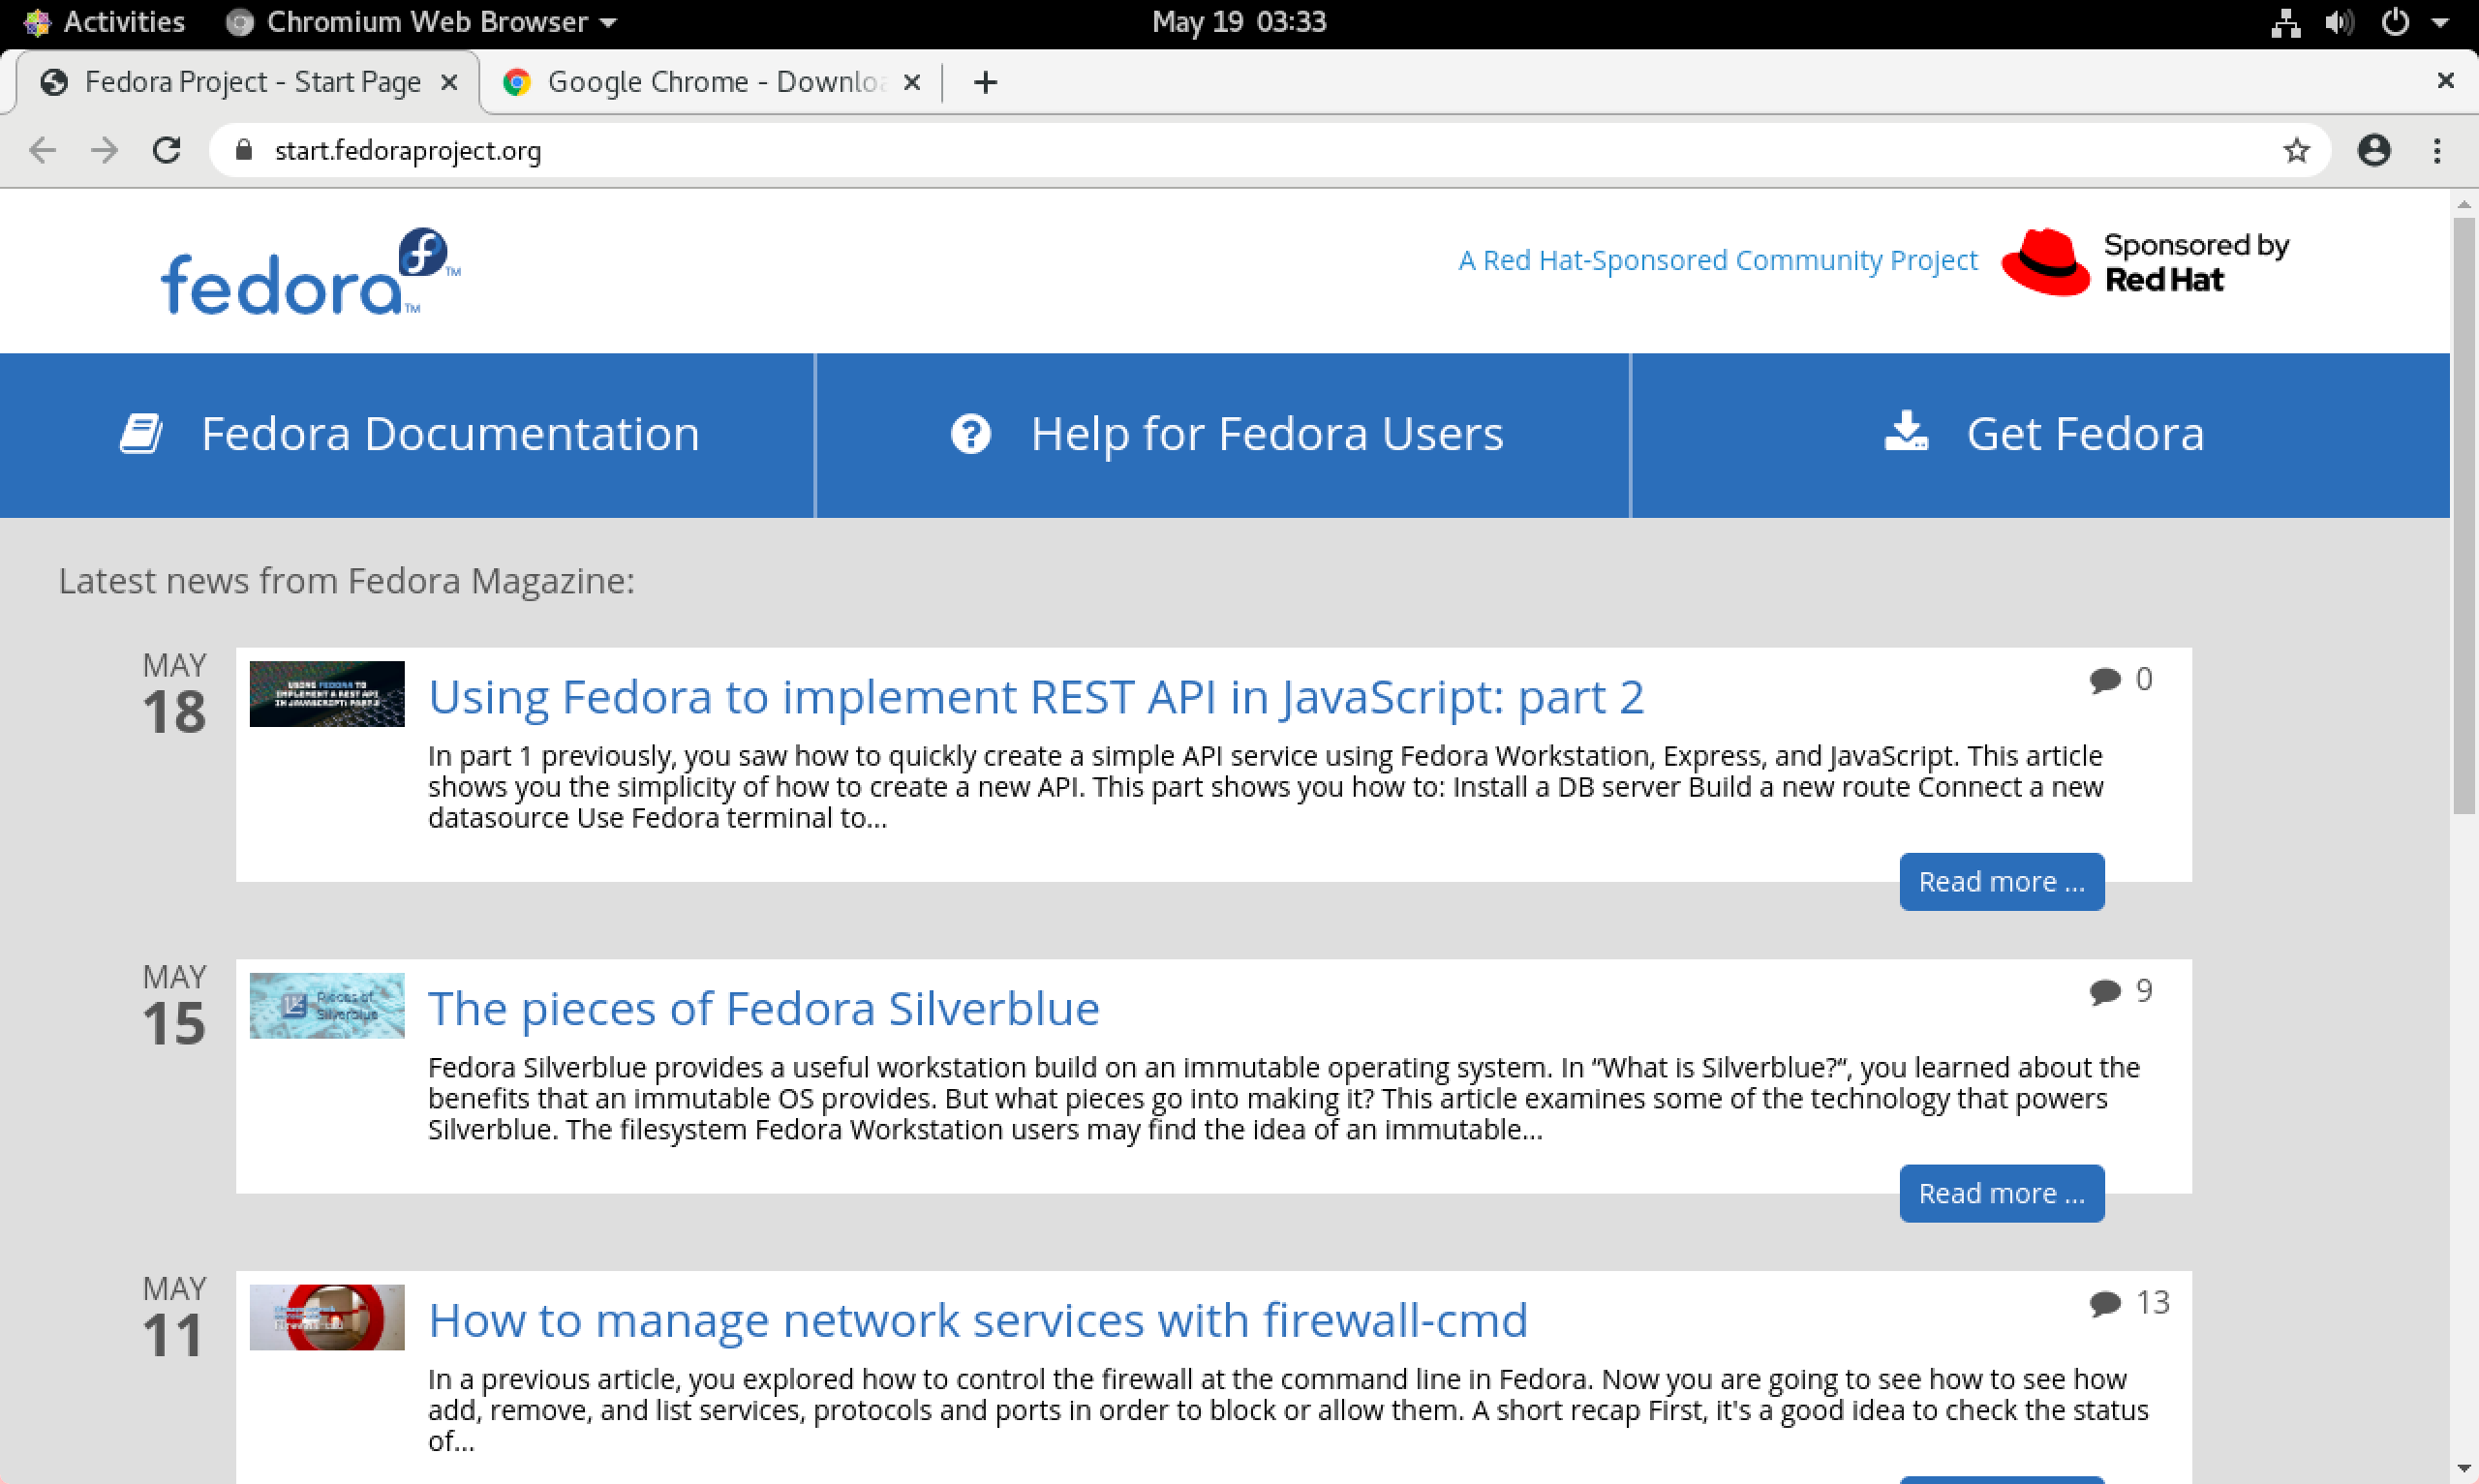This screenshot has height=1484, width=2479.
Task: Click the book icon beside Fedora Documentation
Action: tap(141, 434)
